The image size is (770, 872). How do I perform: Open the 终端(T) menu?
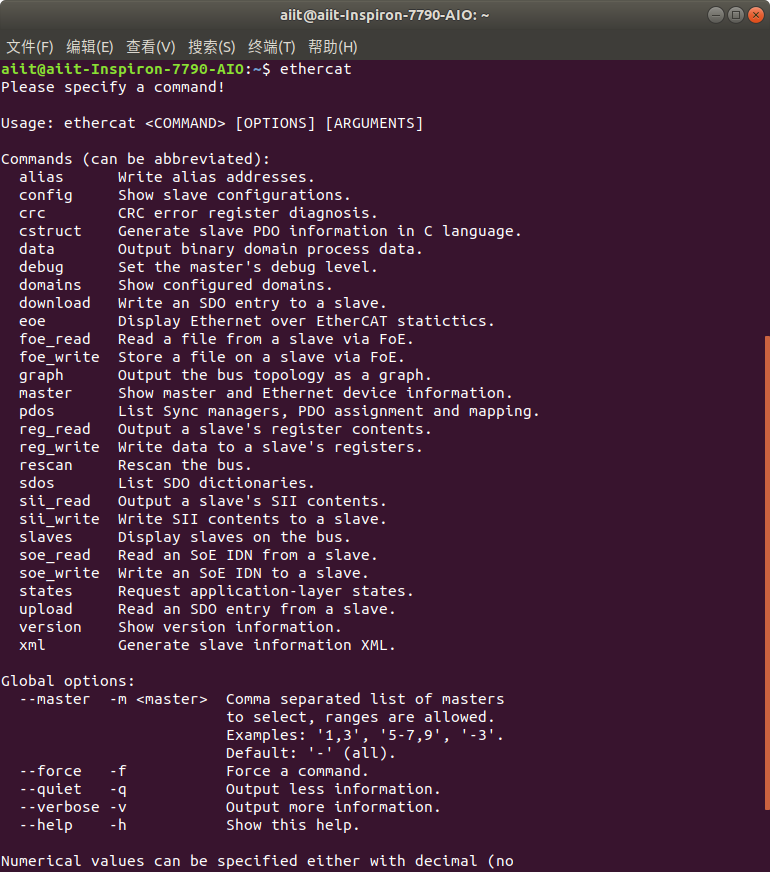pyautogui.click(x=271, y=47)
